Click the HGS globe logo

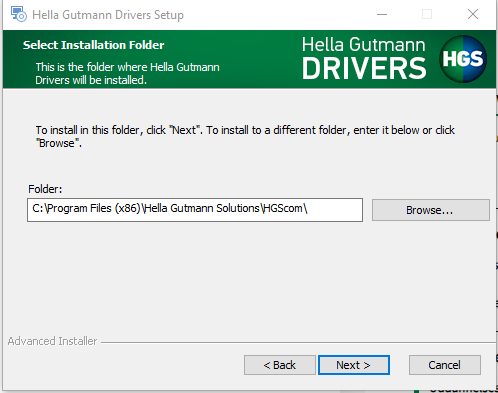click(463, 59)
